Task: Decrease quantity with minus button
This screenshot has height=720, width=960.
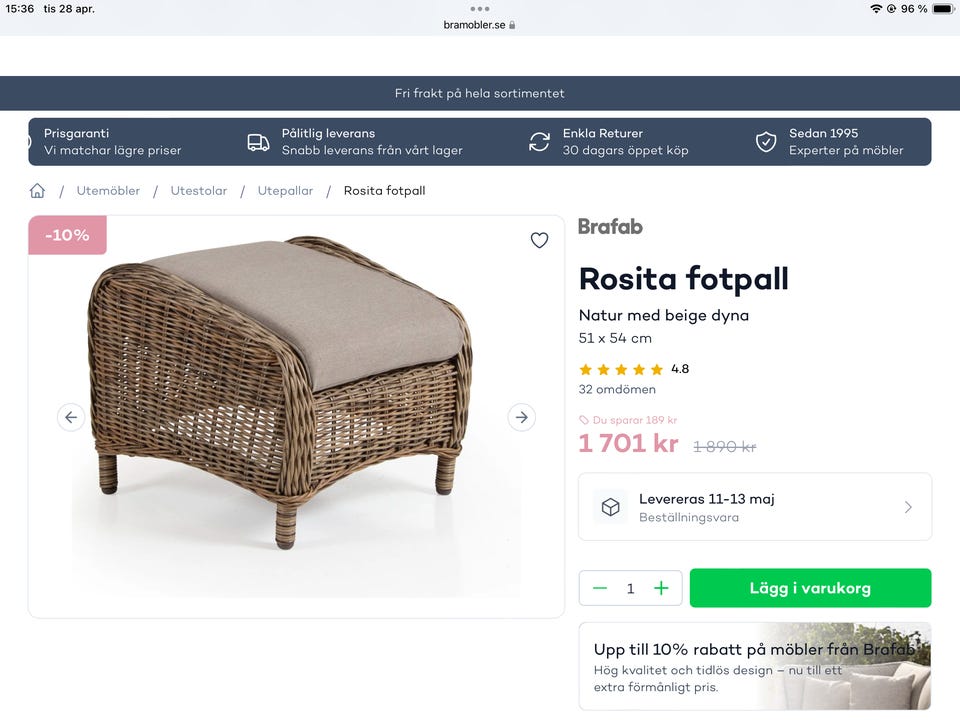Action: pyautogui.click(x=600, y=588)
